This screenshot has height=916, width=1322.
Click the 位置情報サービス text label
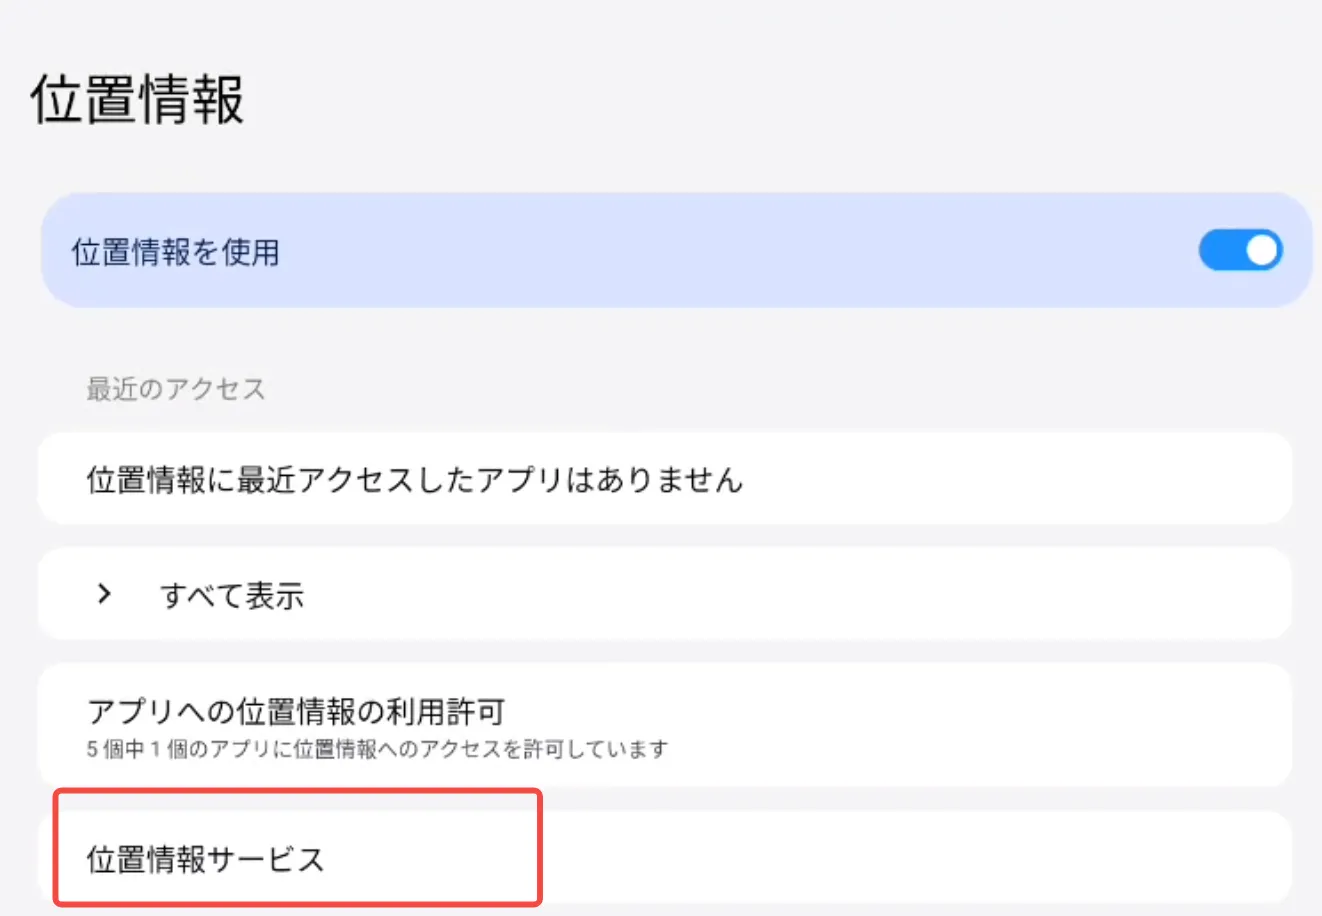205,860
